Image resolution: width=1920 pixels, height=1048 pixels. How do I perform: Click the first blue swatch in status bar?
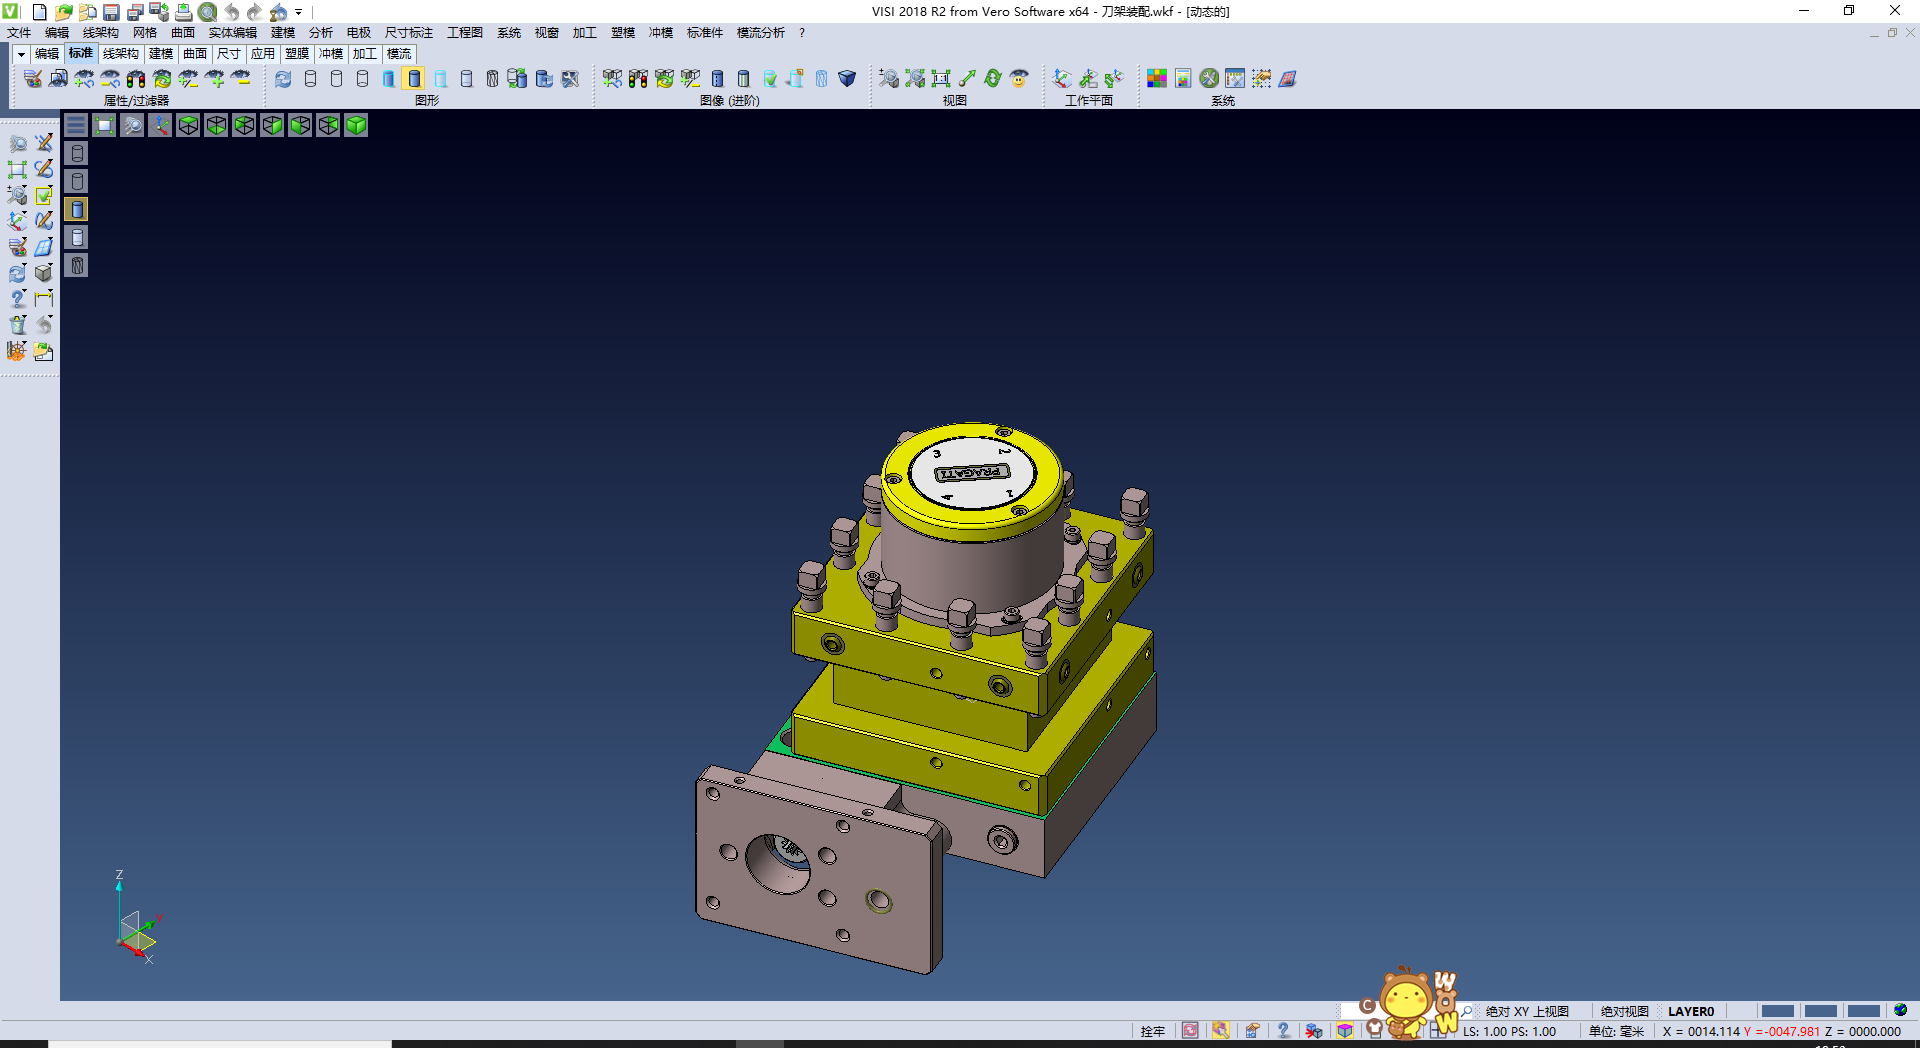tap(1777, 1011)
